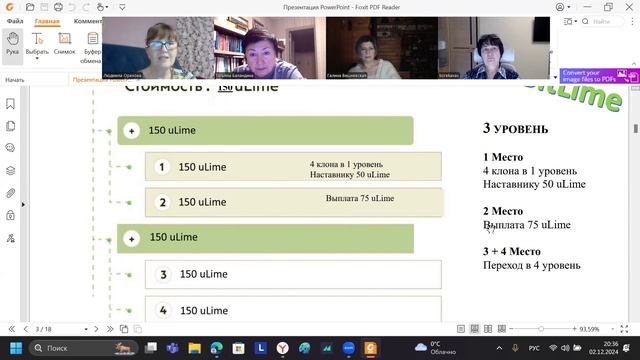Image resolution: width=640 pixels, height=360 pixels.
Task: Click the РУС language indicator
Action: pos(534,348)
